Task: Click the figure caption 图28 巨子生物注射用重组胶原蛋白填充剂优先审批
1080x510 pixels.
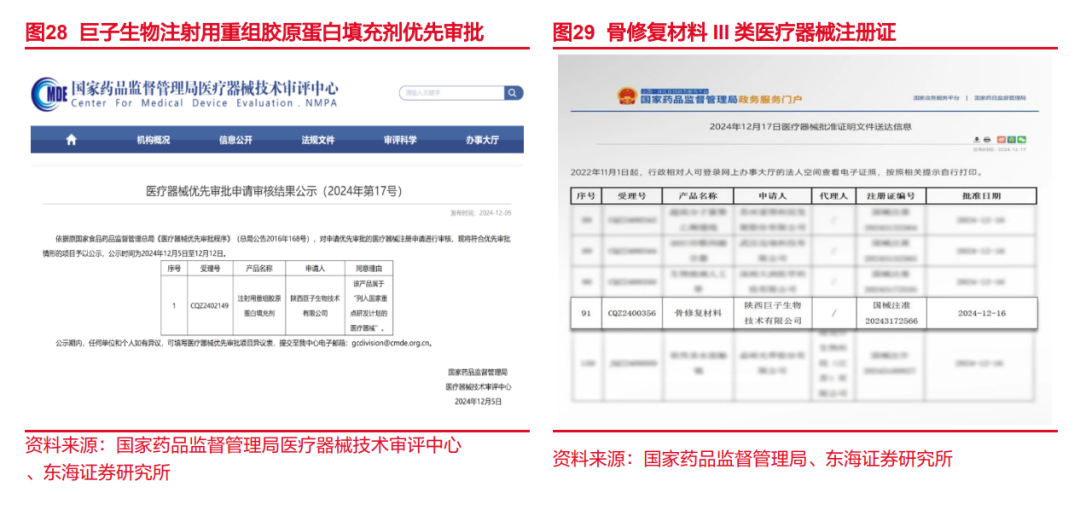Action: pos(254,32)
